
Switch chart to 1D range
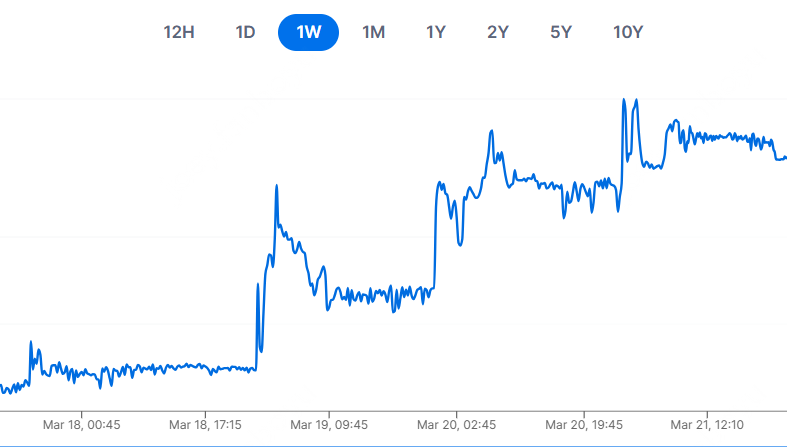[x=245, y=32]
